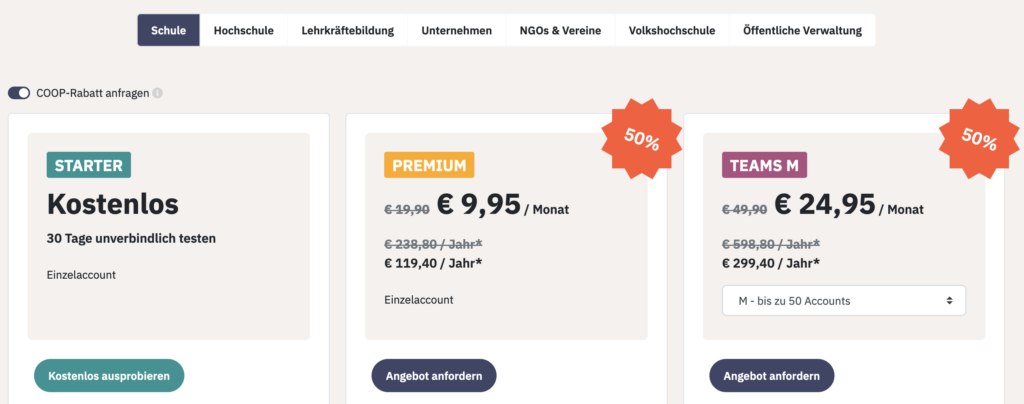Click Angebot anfordern under Teams M plan
Image resolution: width=1024 pixels, height=404 pixels.
pyautogui.click(x=772, y=376)
